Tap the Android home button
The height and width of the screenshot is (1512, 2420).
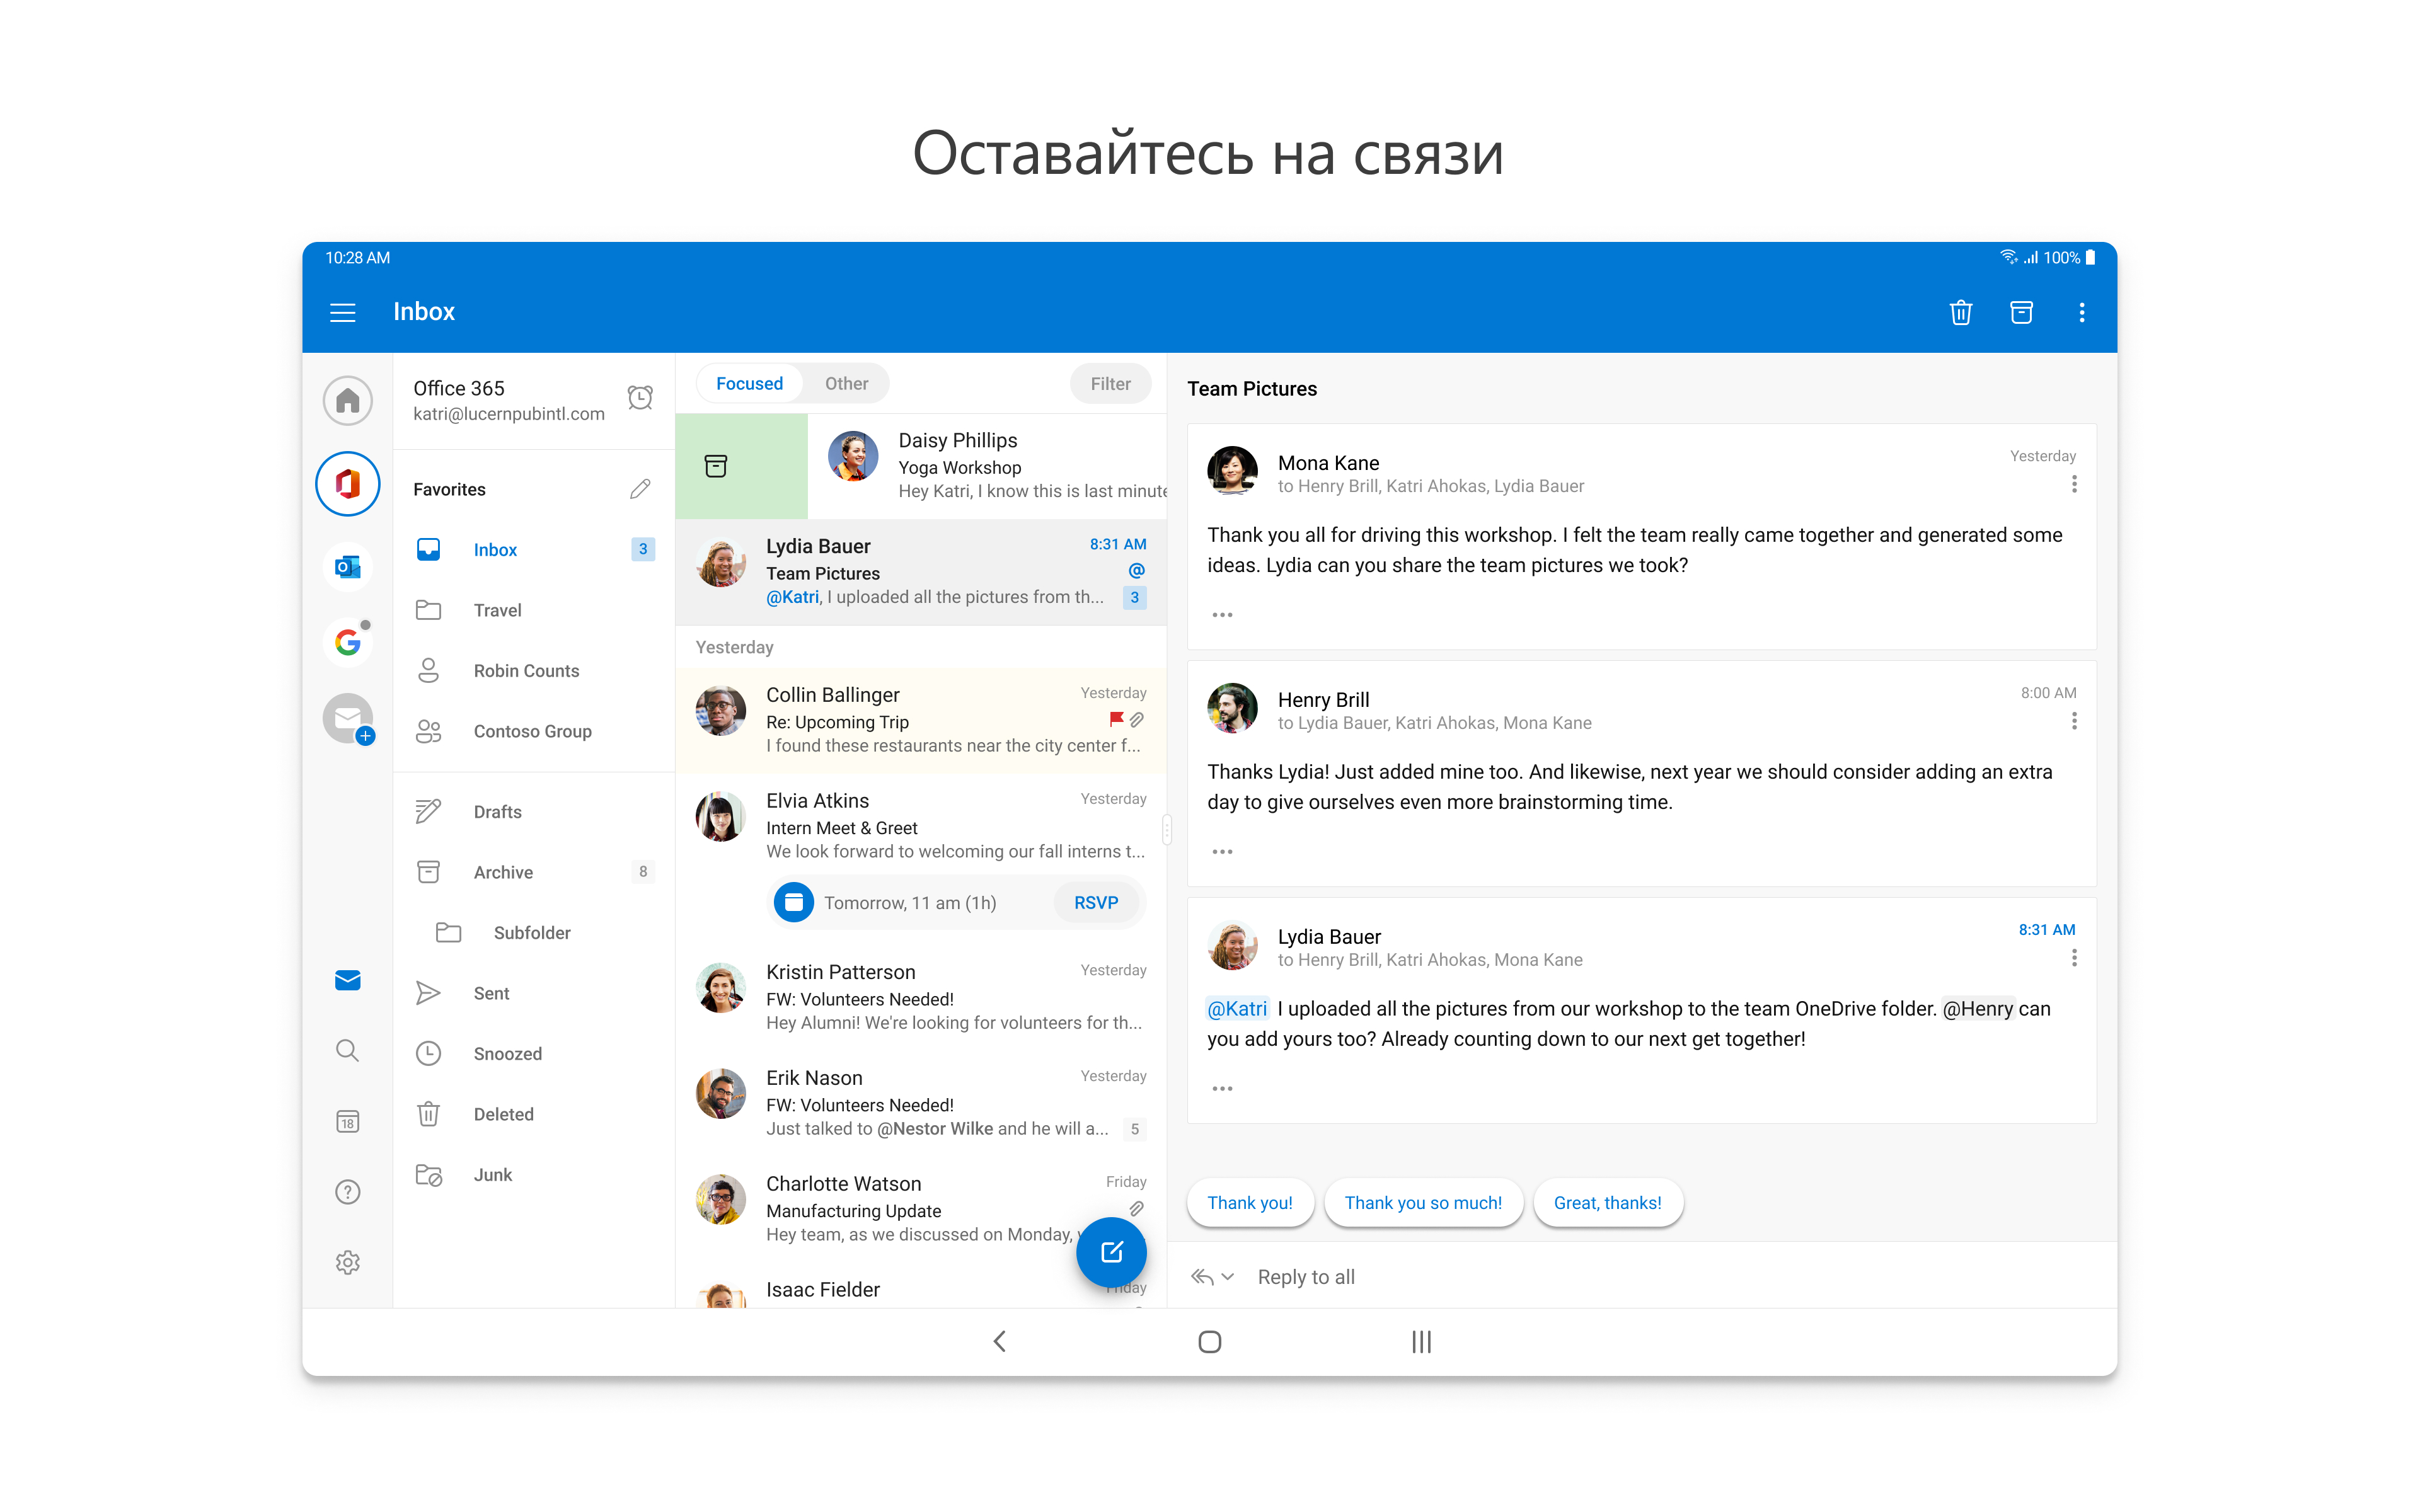point(1210,1341)
